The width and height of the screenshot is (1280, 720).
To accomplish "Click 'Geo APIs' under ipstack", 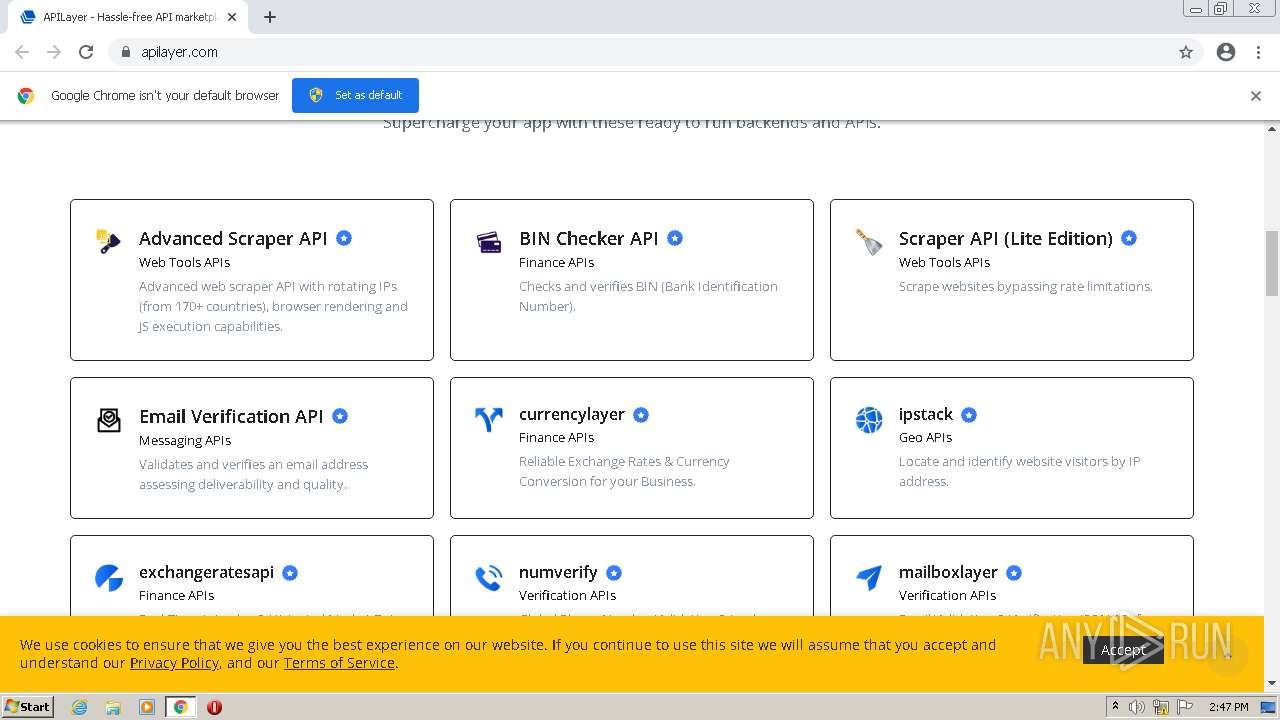I will pyautogui.click(x=925, y=437).
